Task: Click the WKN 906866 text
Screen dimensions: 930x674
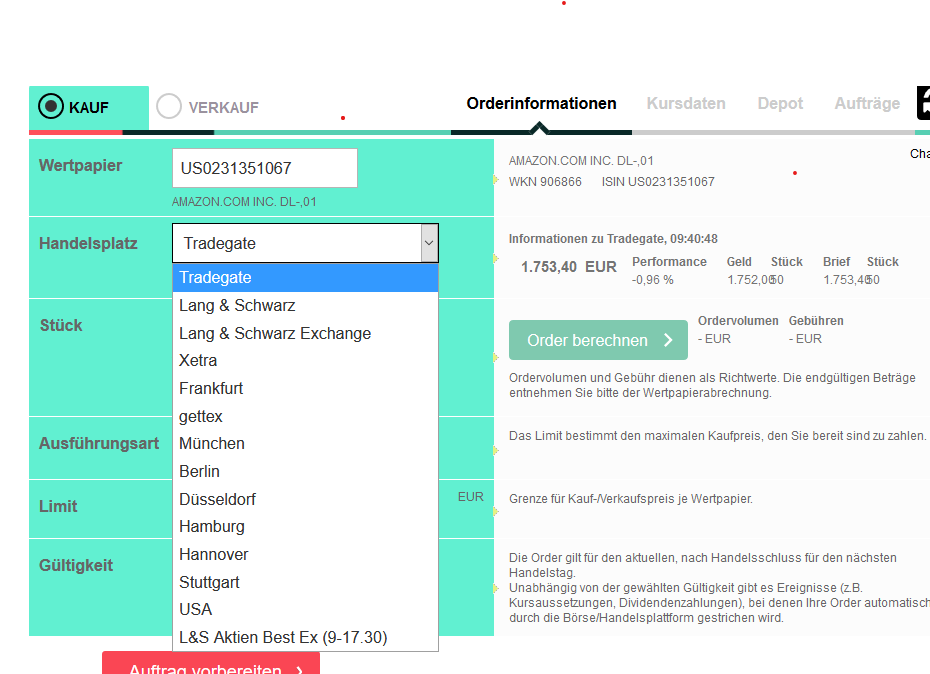Action: tap(545, 182)
